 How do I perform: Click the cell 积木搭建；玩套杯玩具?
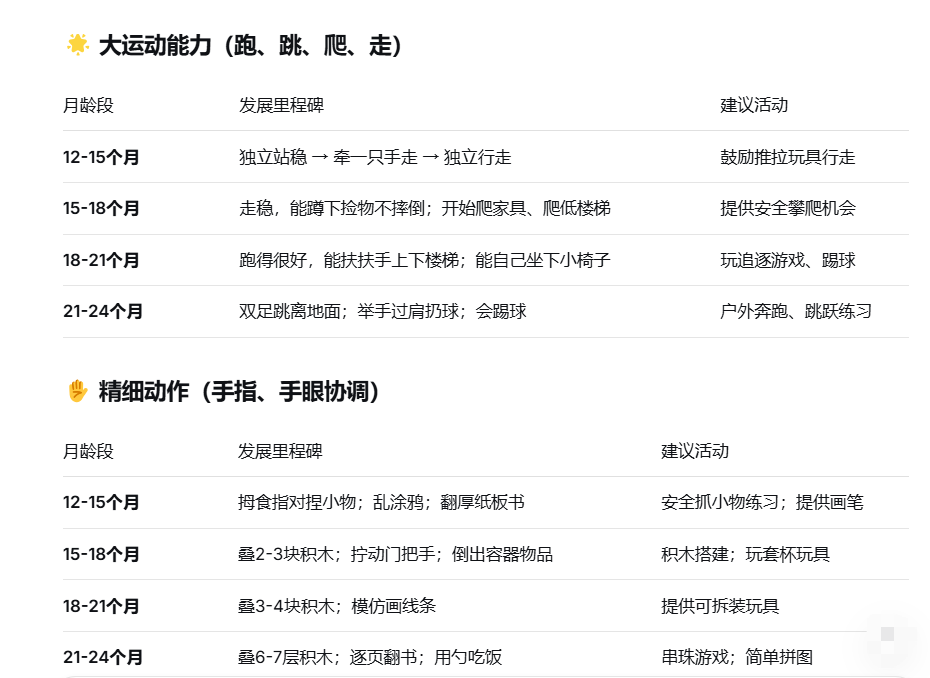coord(746,555)
